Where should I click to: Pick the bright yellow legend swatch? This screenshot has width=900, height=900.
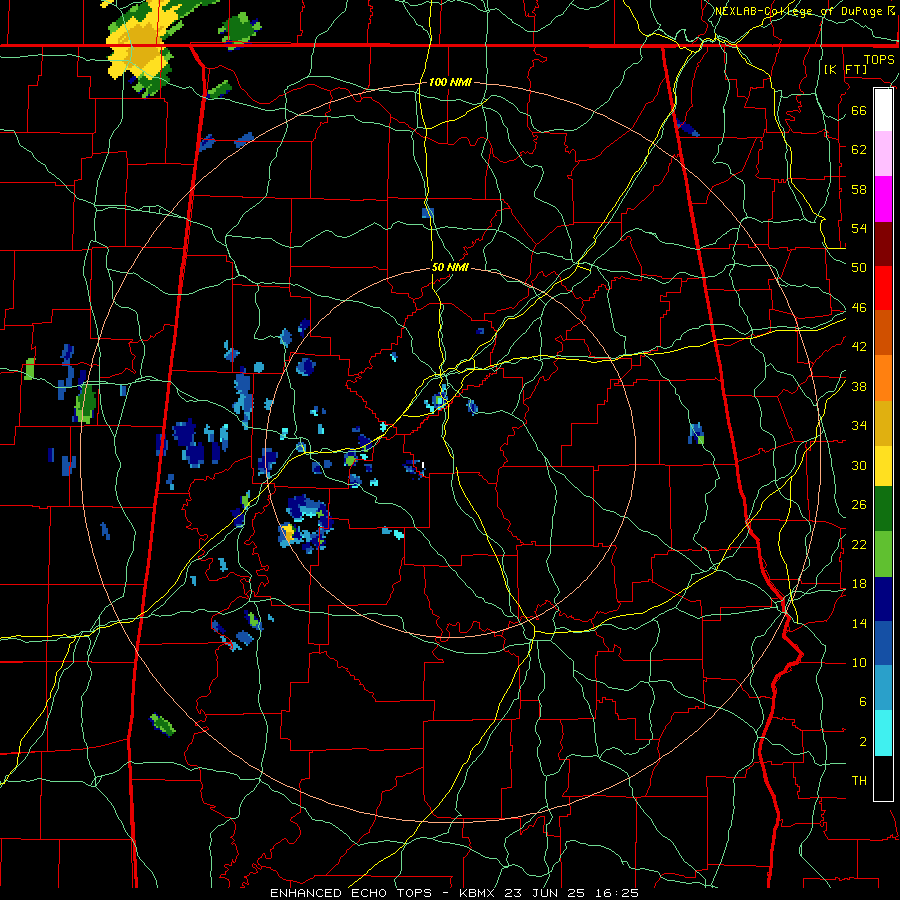click(x=883, y=465)
